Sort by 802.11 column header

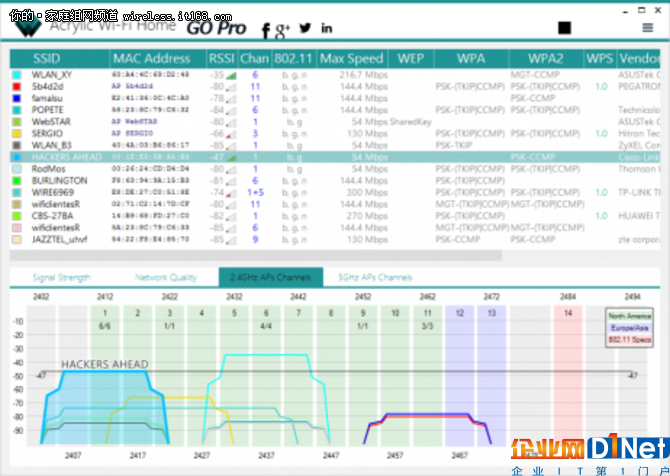tap(294, 59)
